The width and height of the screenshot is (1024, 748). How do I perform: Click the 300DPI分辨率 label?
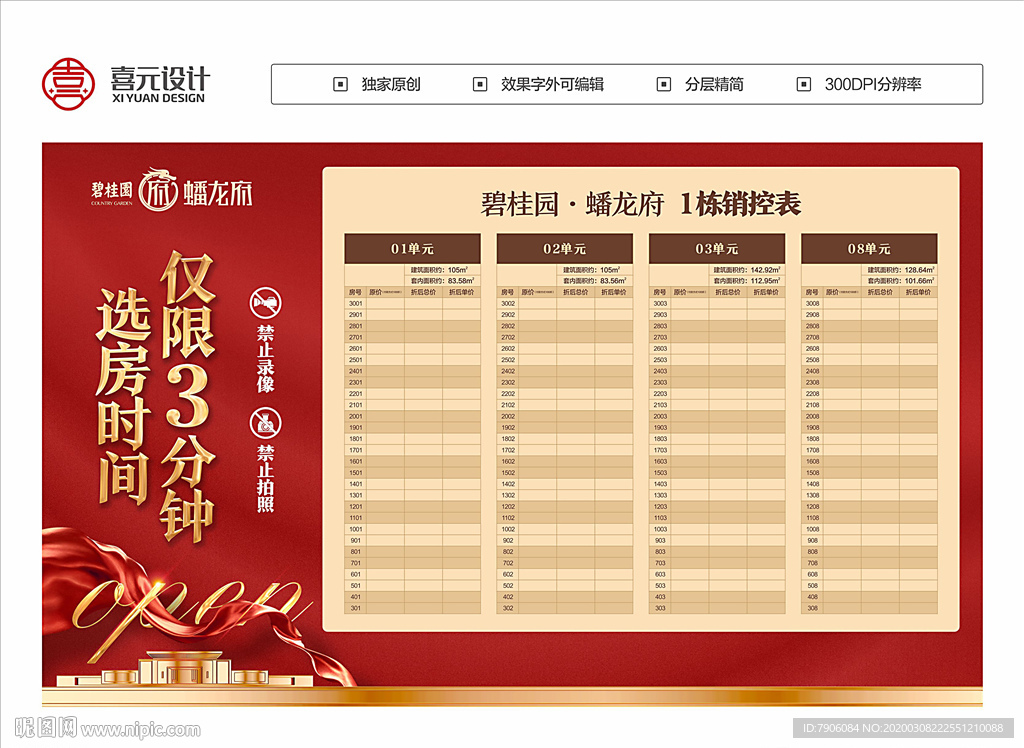[873, 84]
